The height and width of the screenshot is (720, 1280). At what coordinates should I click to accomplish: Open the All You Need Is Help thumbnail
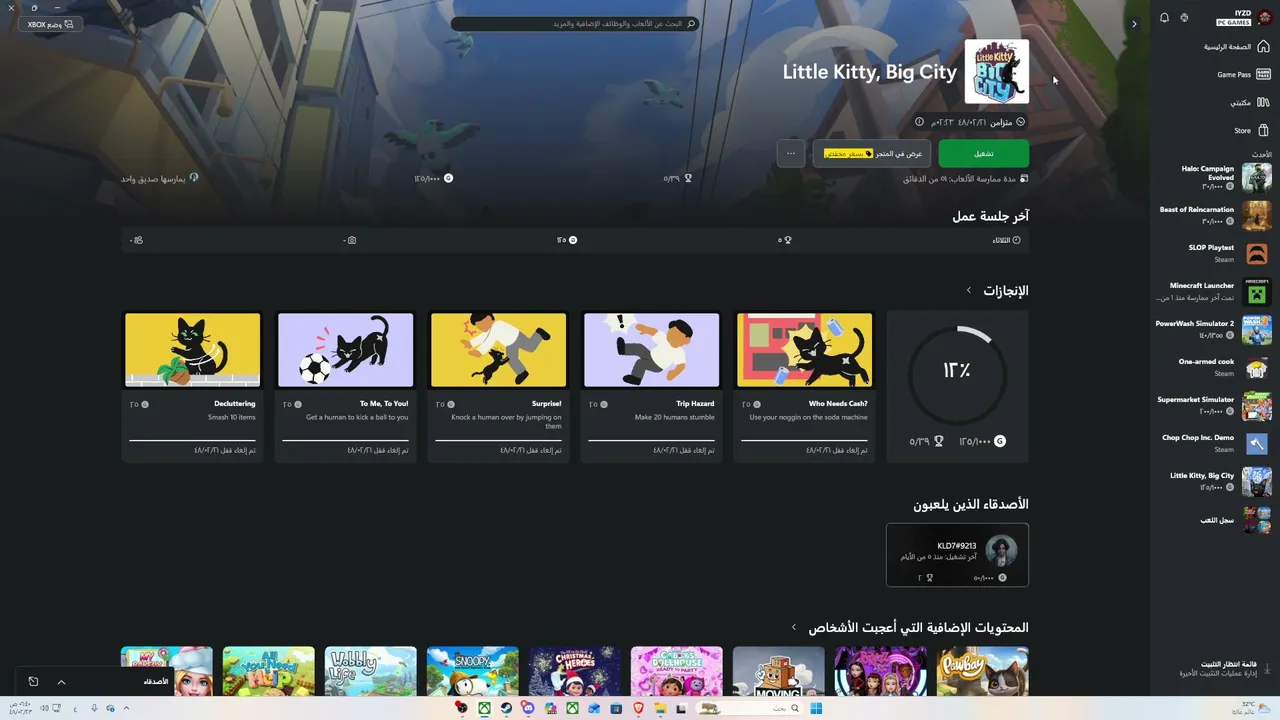(269, 671)
